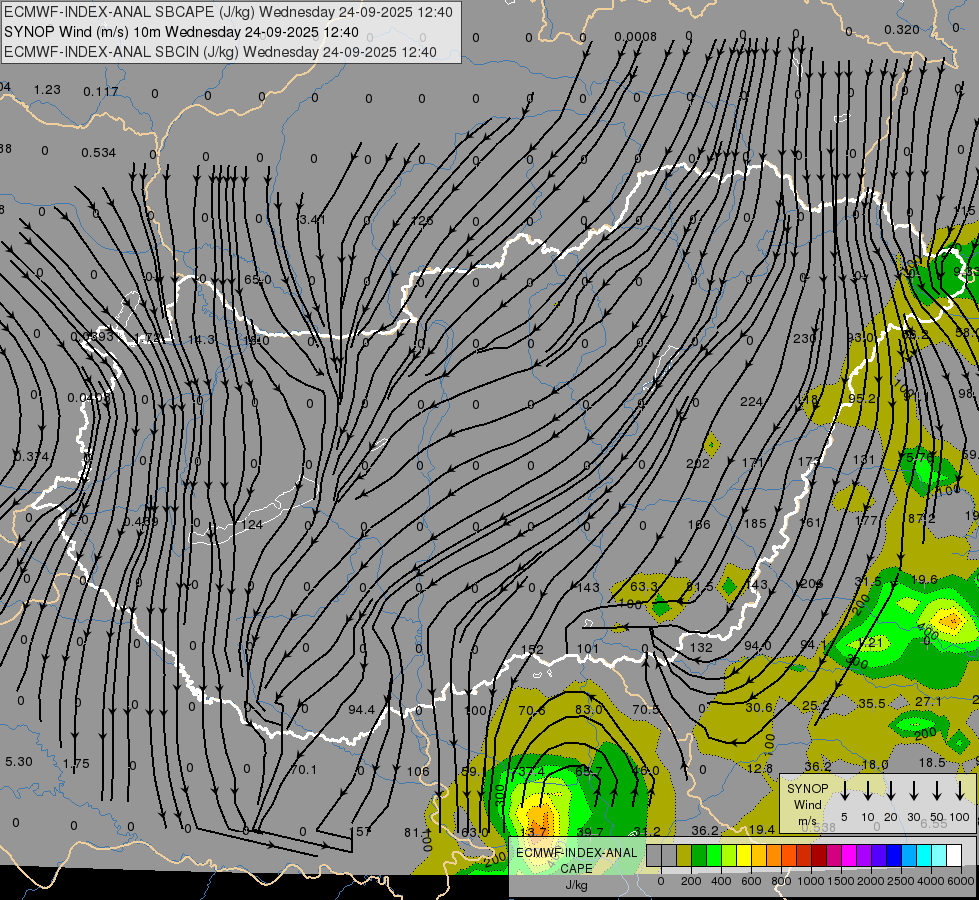Click the 124 value on the map
Screen dimensions: 979x900
pyautogui.click(x=252, y=525)
